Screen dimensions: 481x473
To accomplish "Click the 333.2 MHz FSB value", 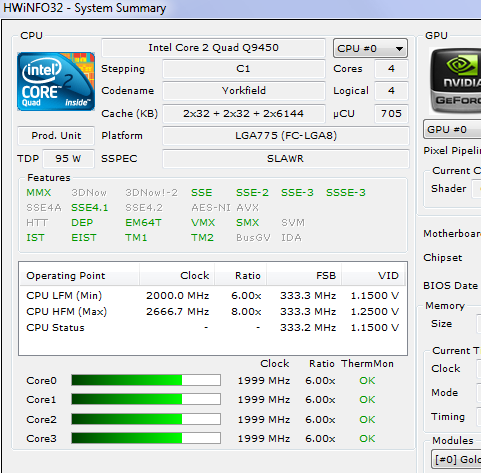I will (x=308, y=328).
